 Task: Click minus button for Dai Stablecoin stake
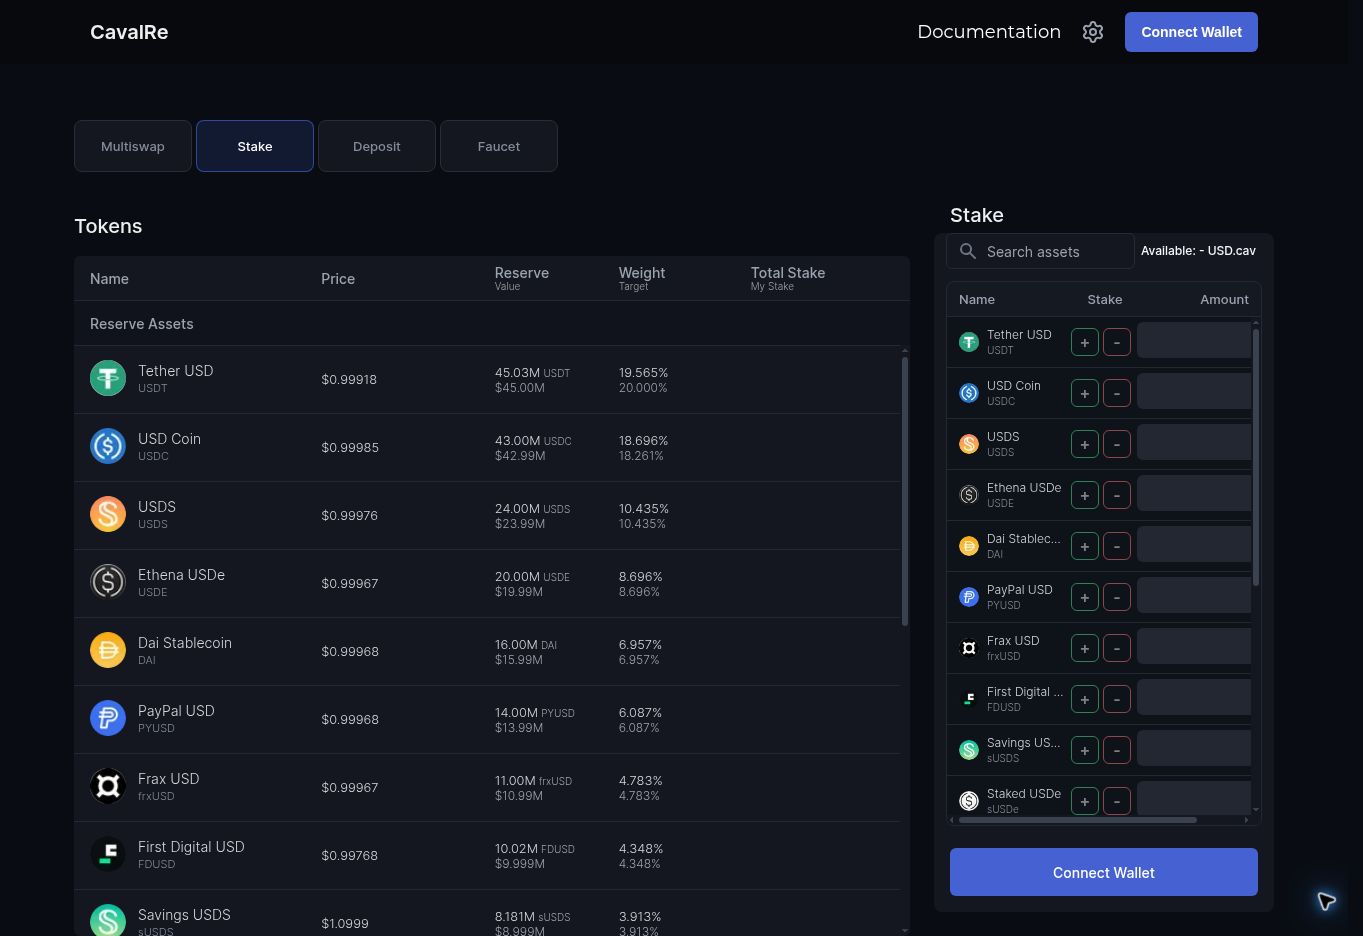coord(1117,546)
